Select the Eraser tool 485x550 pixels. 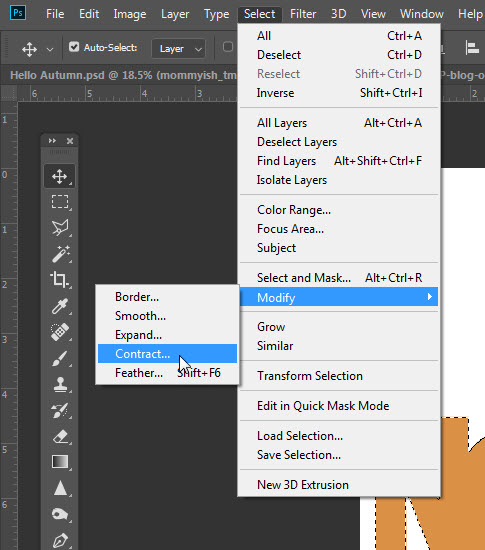tap(60, 436)
